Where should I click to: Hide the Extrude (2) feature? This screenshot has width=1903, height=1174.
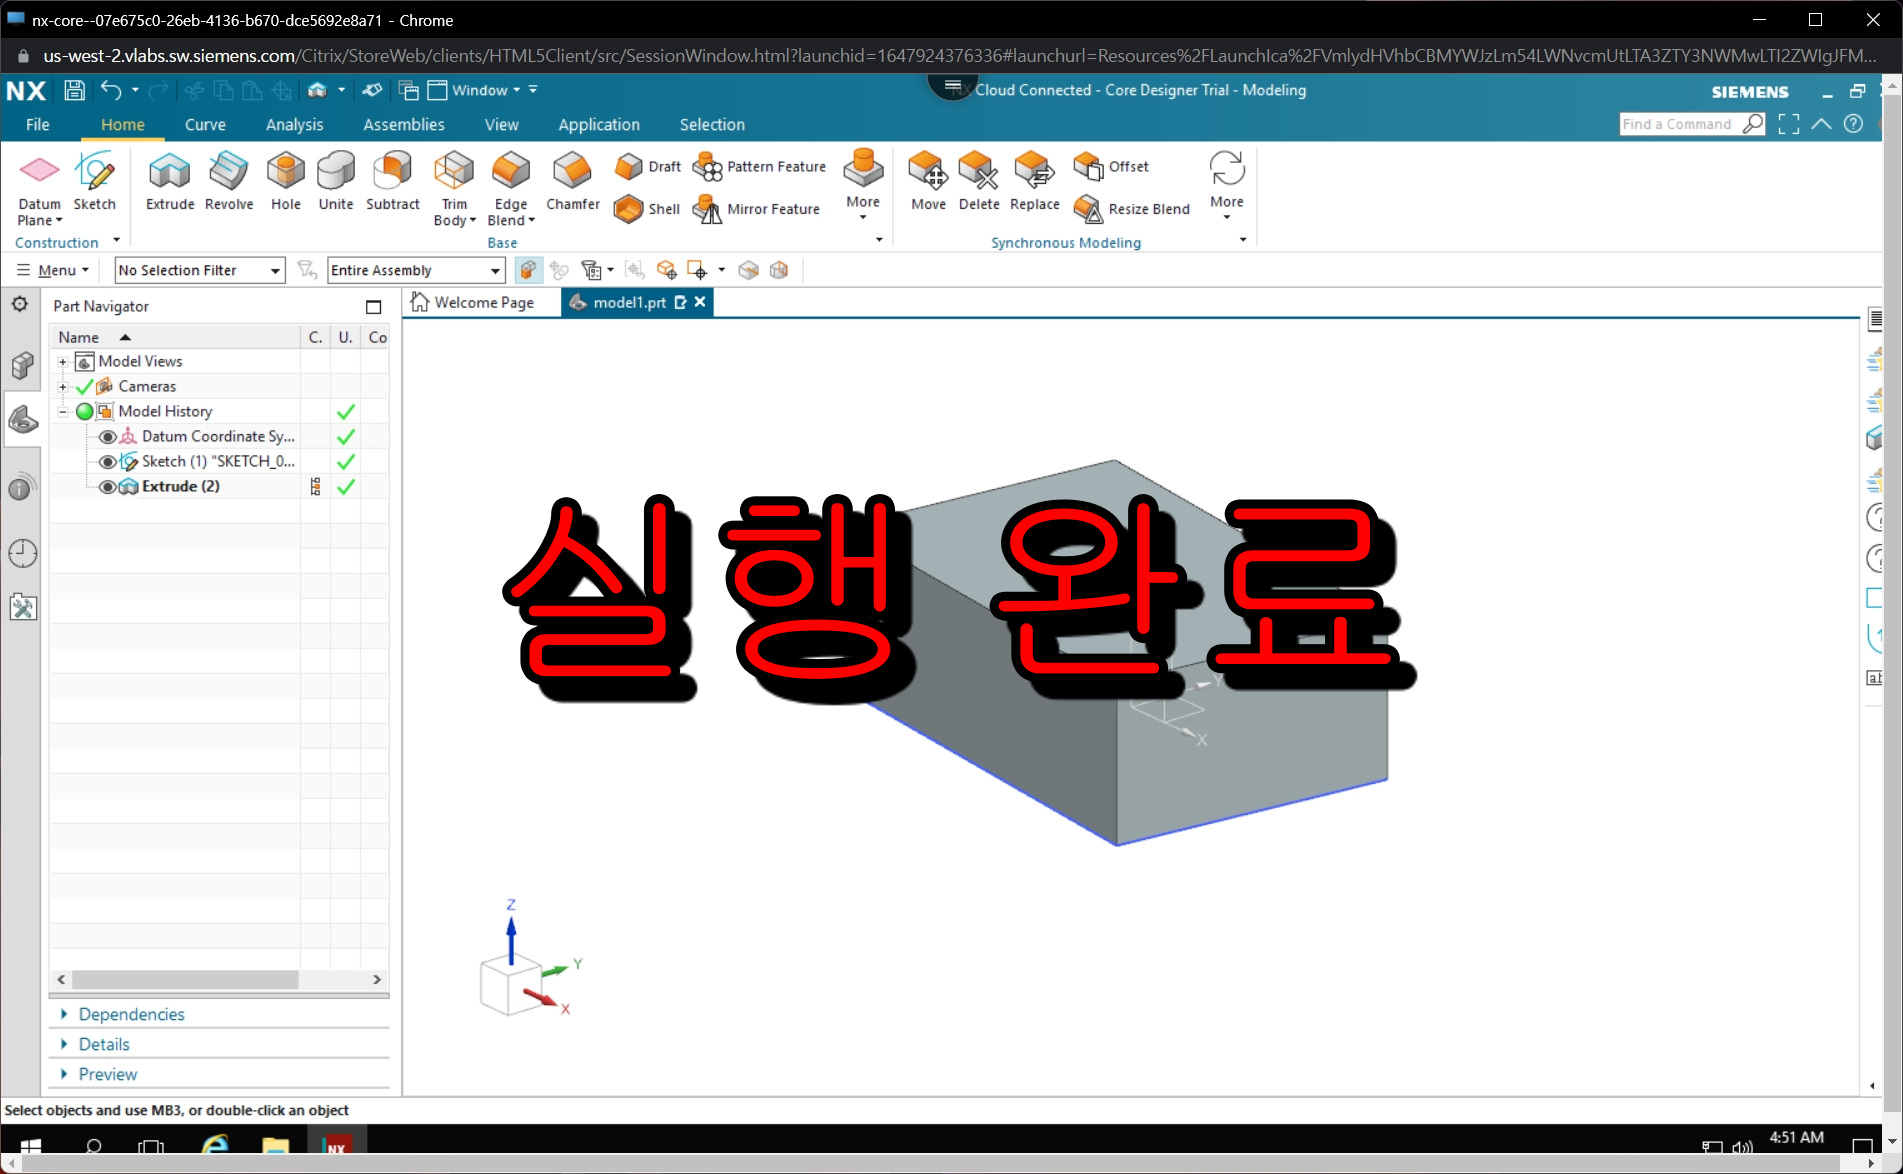click(107, 486)
